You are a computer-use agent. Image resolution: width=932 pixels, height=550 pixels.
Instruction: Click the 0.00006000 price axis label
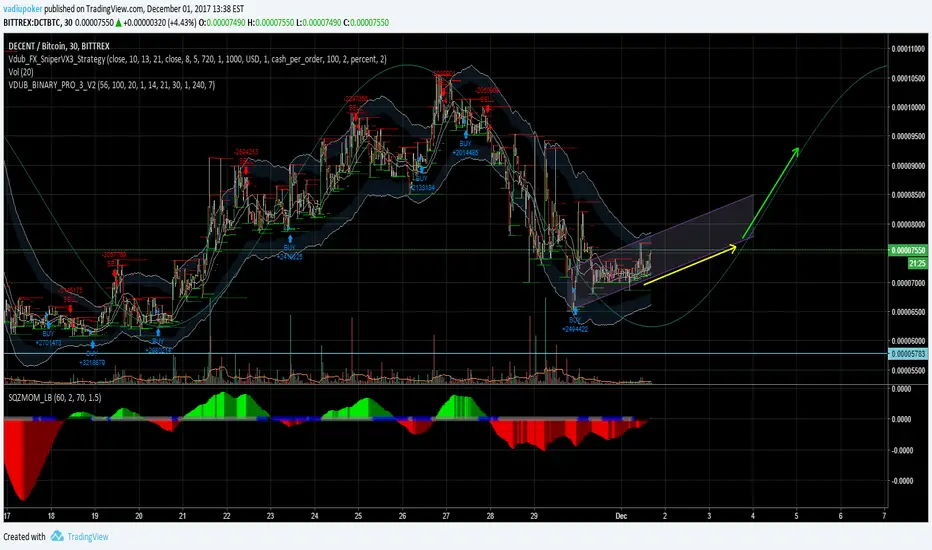tap(908, 341)
